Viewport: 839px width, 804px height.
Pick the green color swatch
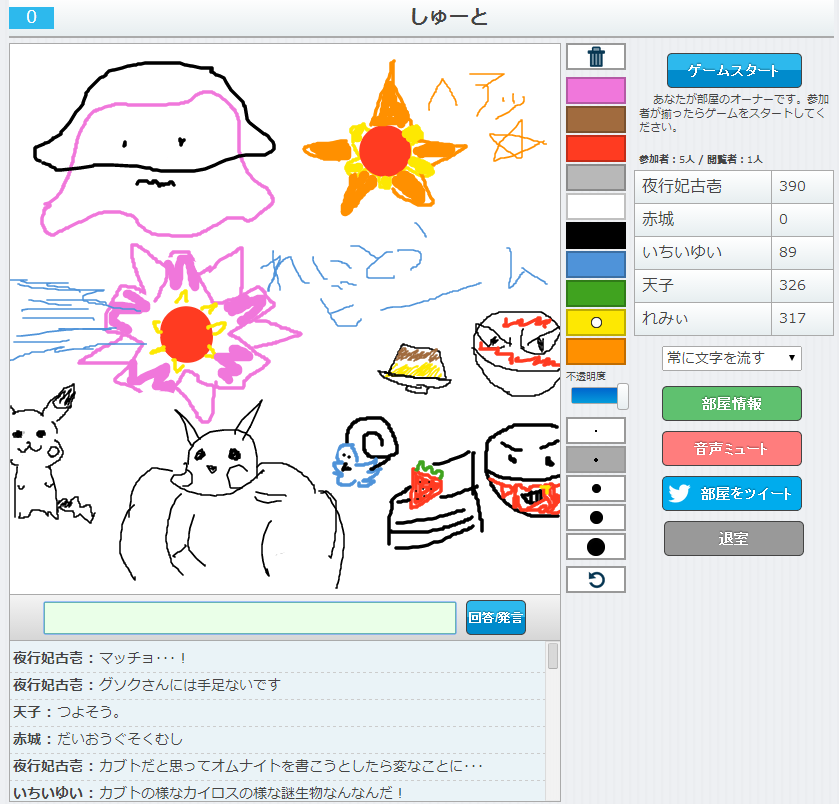[x=596, y=293]
